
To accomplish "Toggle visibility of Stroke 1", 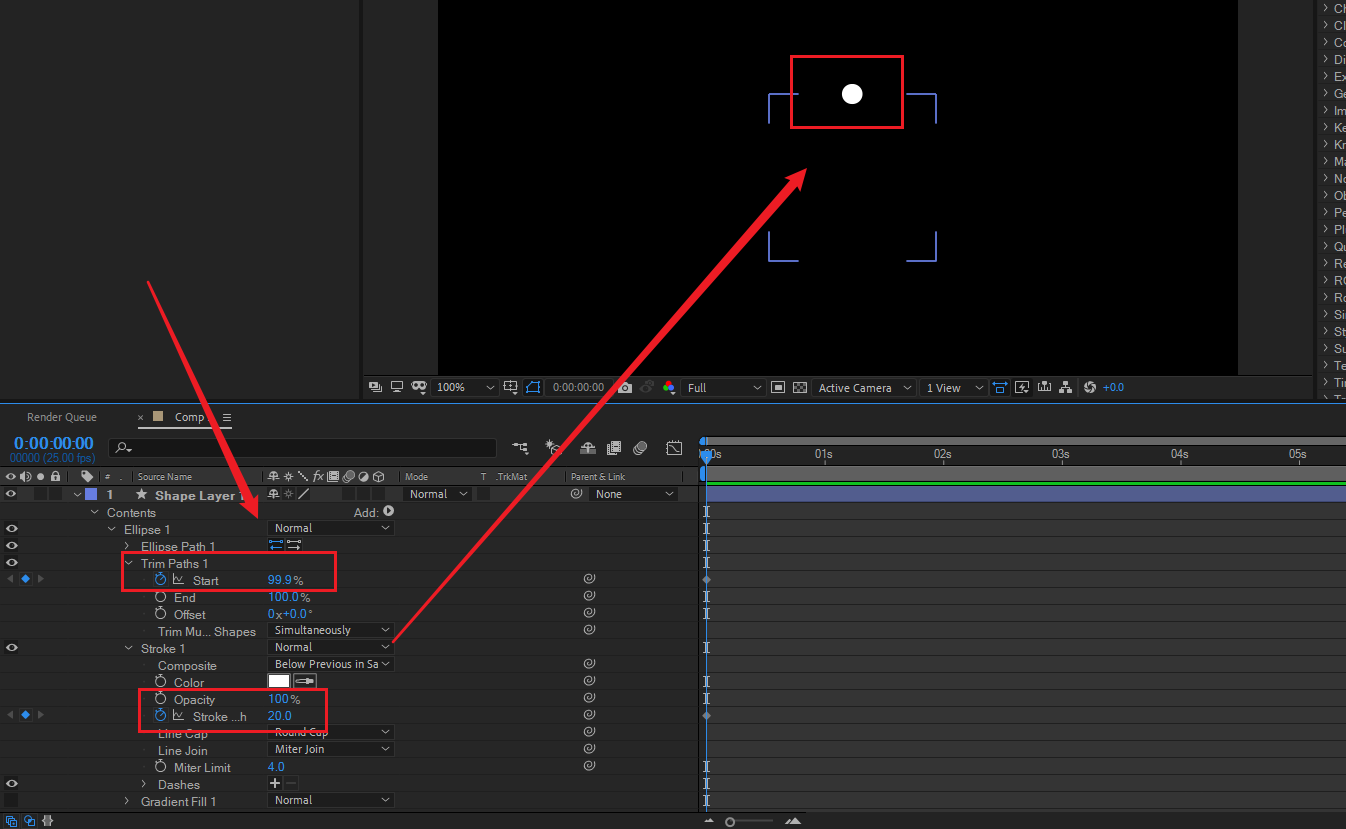I will 11,647.
